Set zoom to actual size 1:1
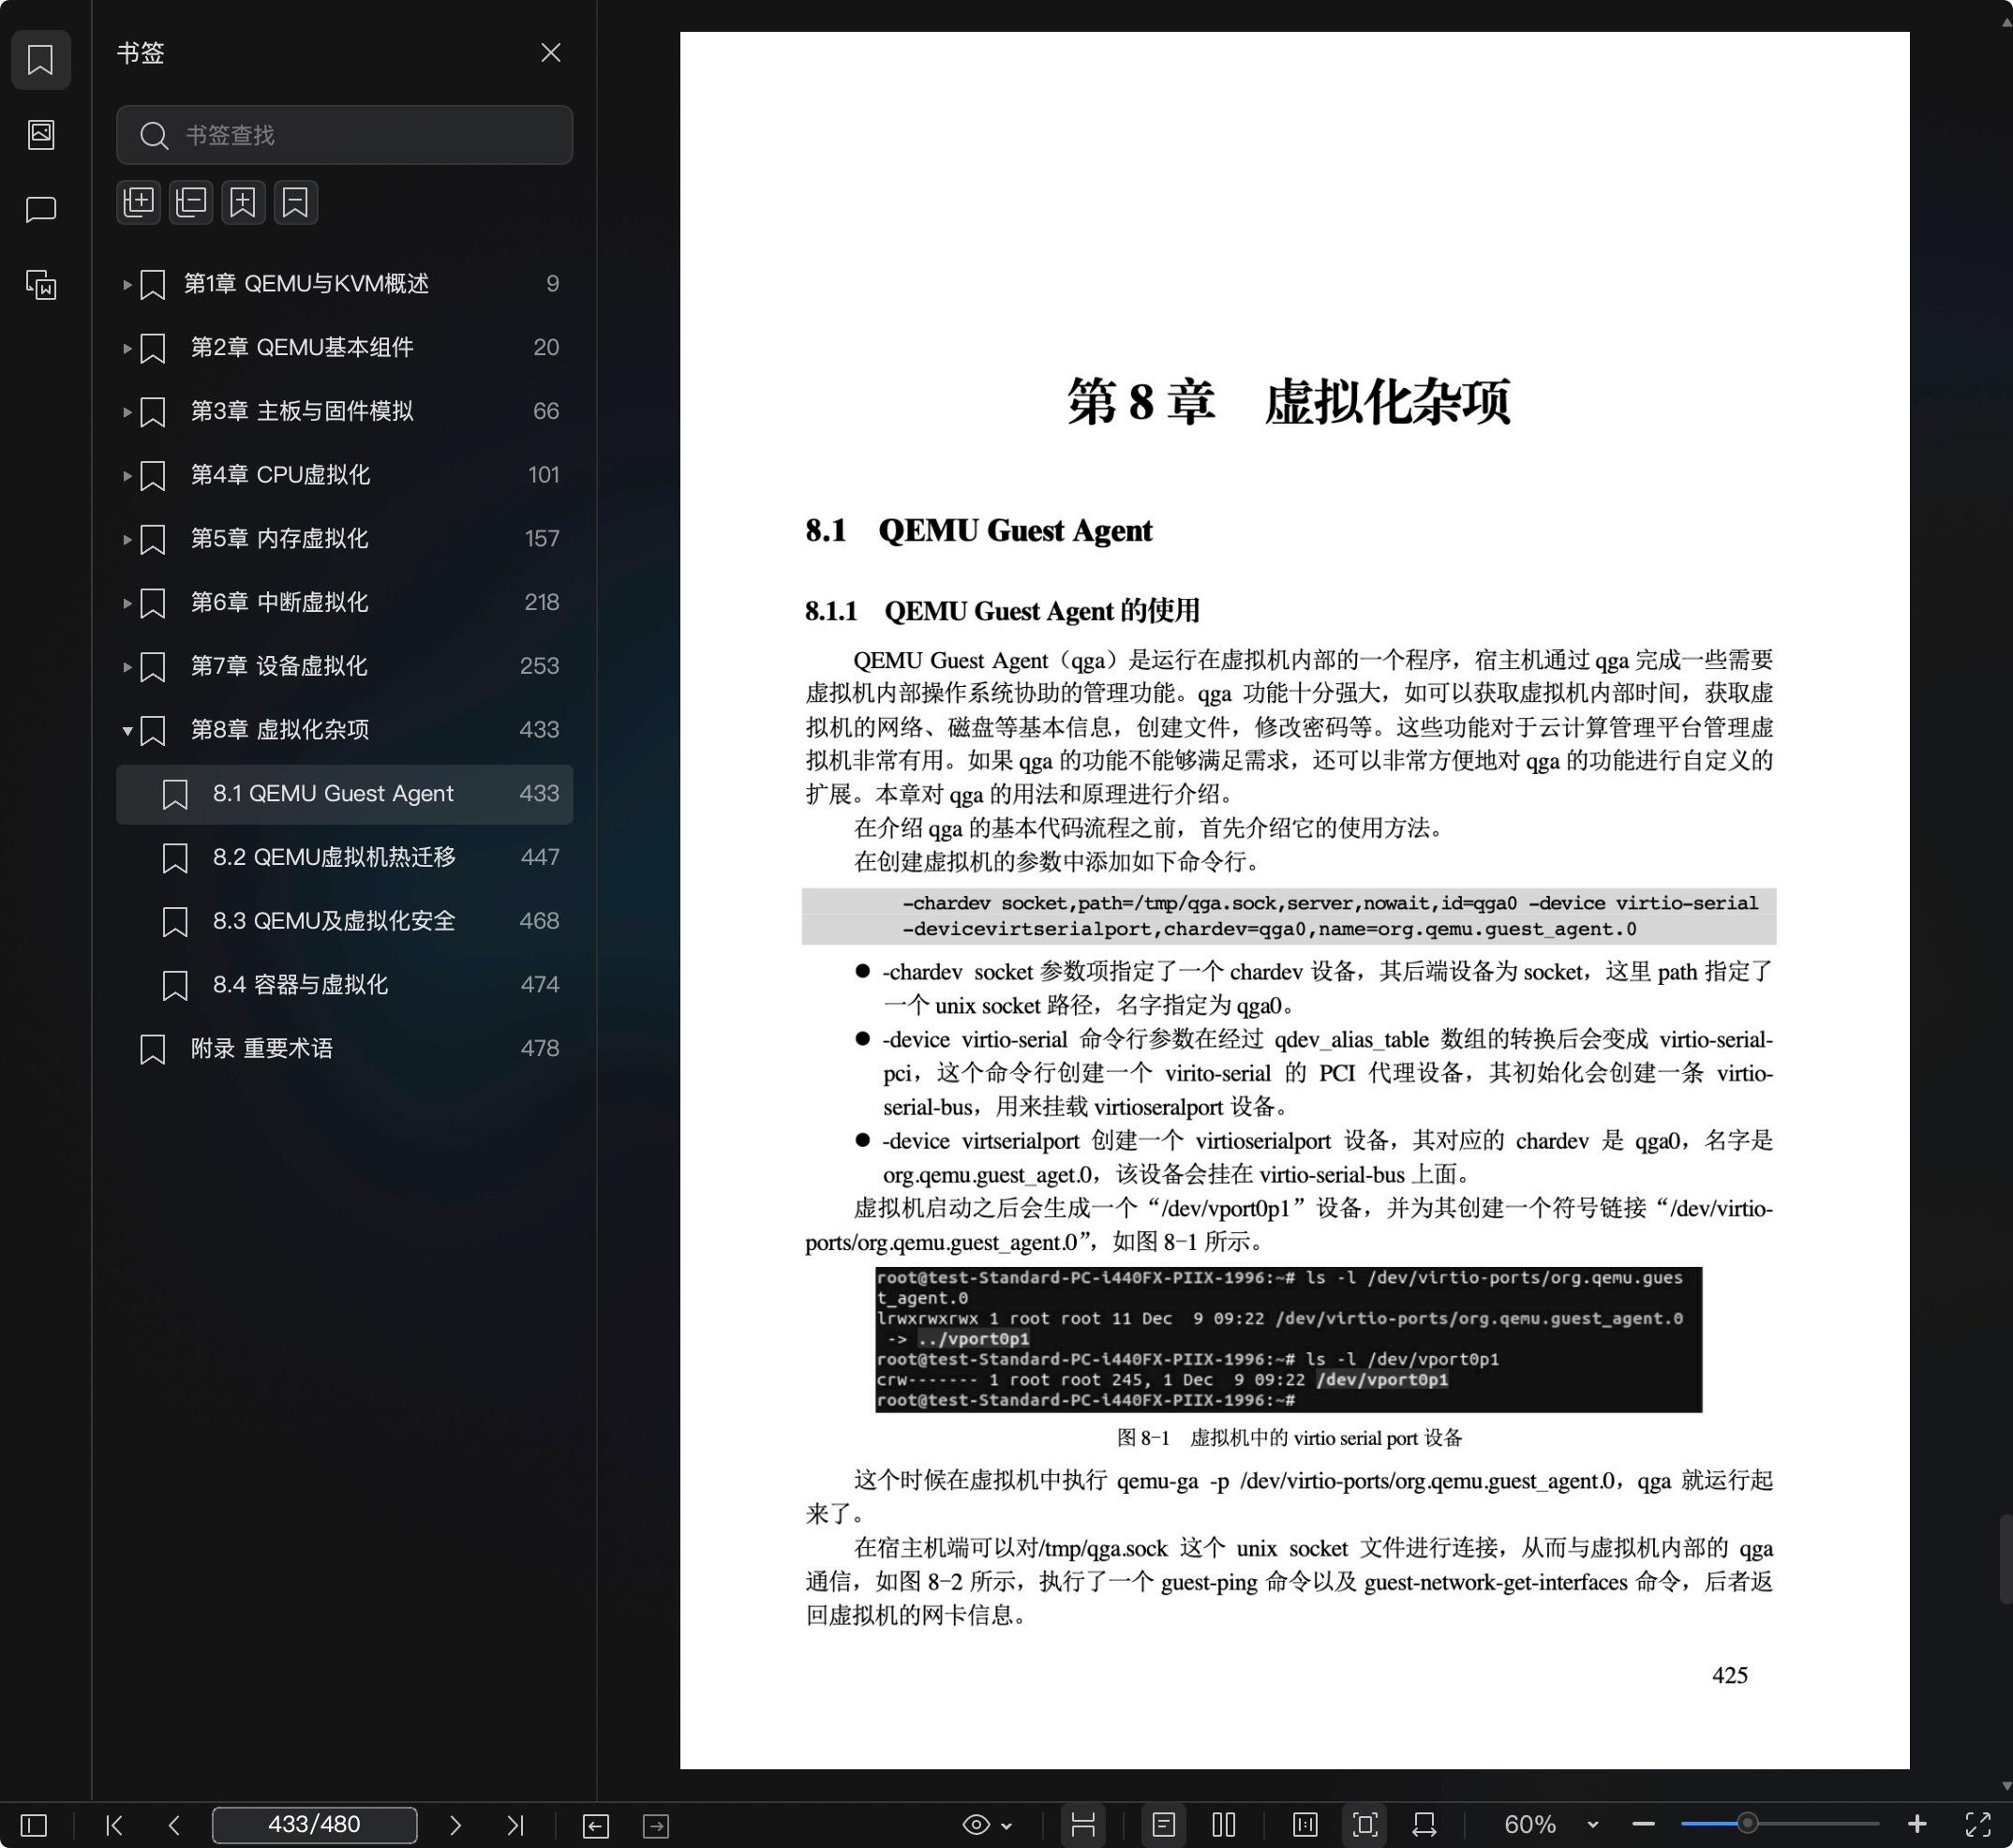This screenshot has width=2013, height=1848. point(1305,1825)
